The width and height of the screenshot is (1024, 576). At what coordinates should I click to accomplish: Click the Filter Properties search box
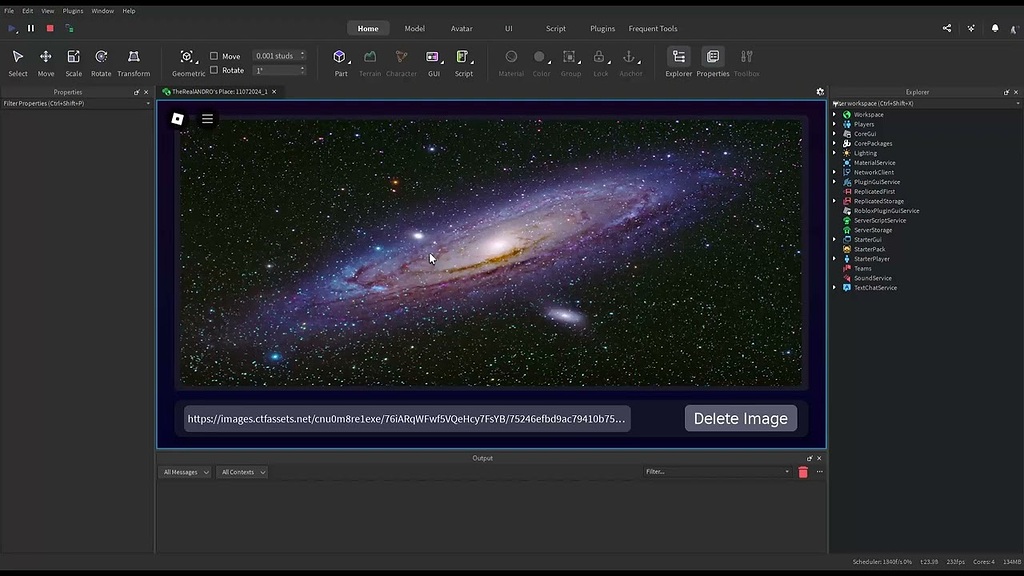click(x=76, y=103)
